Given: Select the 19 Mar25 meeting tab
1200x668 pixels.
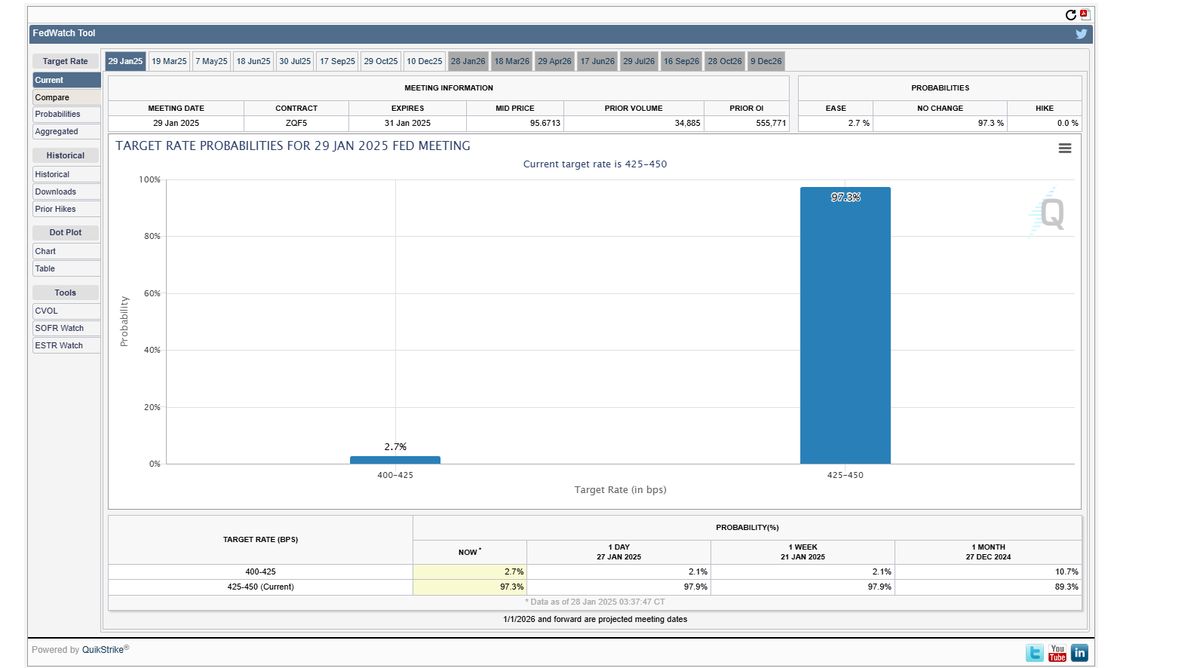Looking at the screenshot, I should pos(168,60).
